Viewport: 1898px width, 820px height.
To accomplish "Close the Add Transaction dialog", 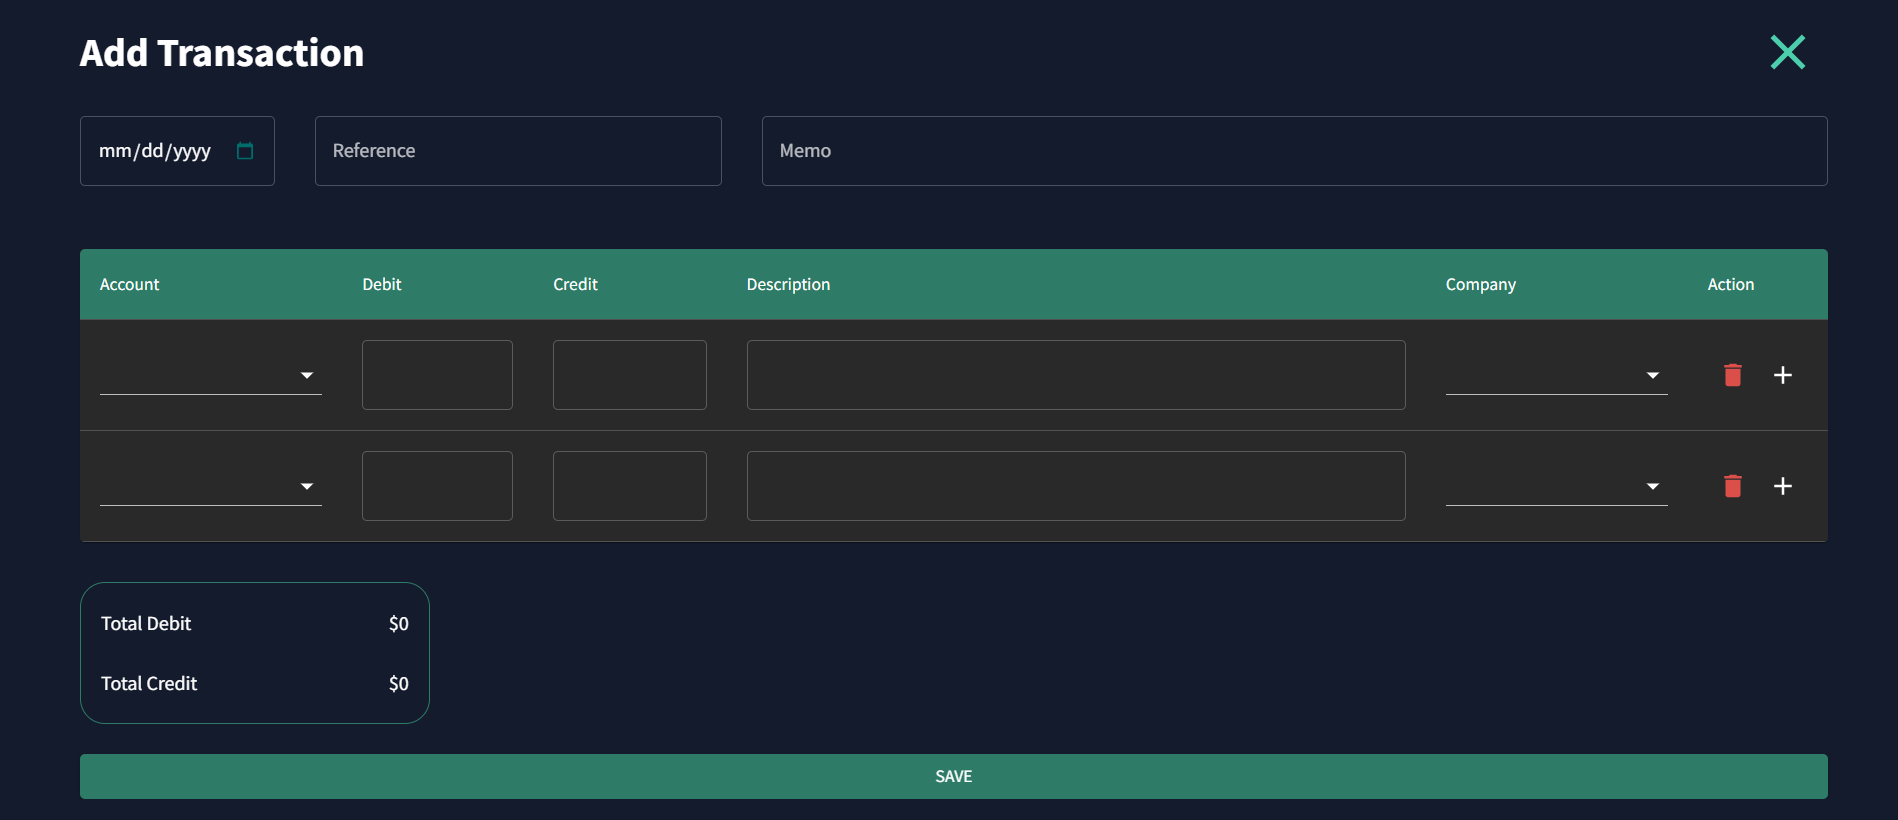I will (1787, 52).
